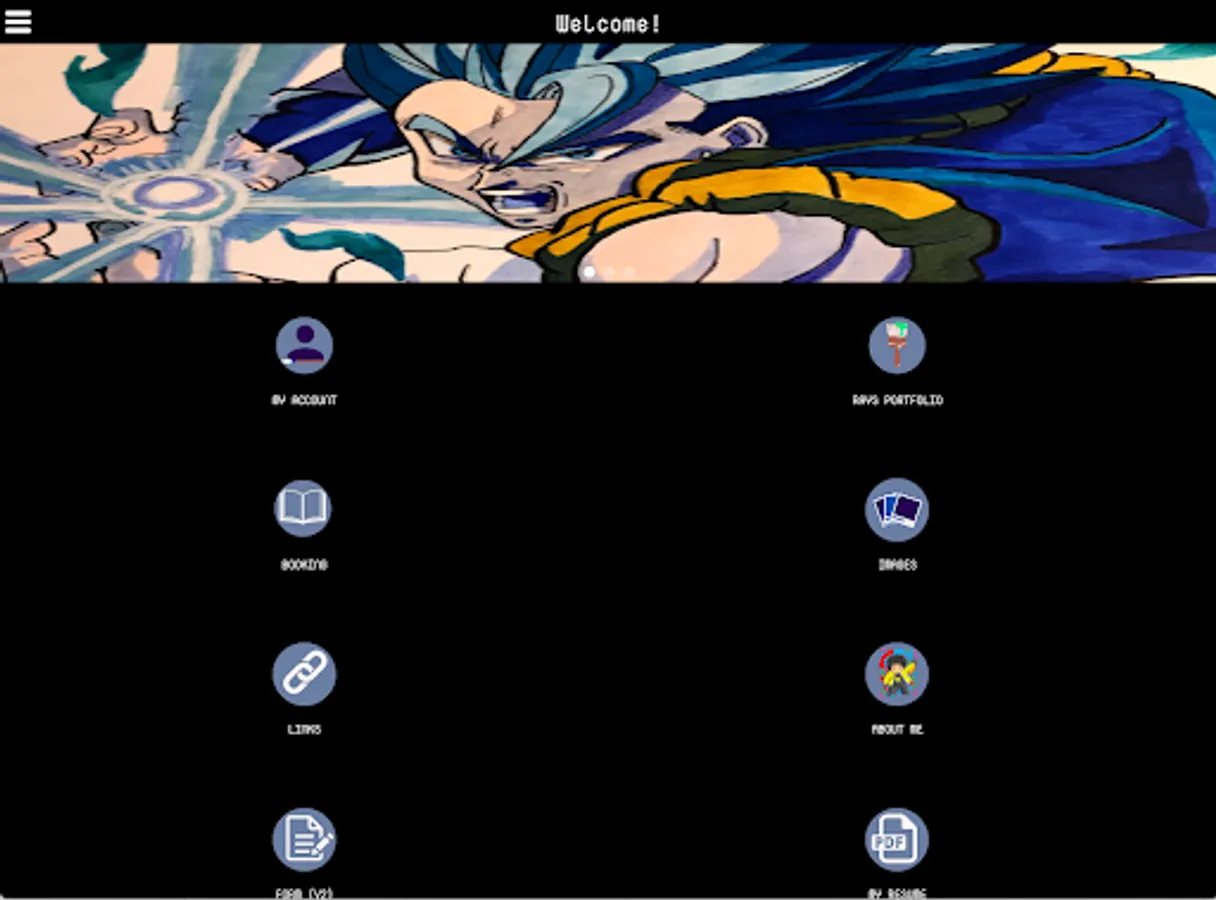Click the "RAYS PORTFOLIO" text label
The width and height of the screenshot is (1216, 900).
coord(897,400)
